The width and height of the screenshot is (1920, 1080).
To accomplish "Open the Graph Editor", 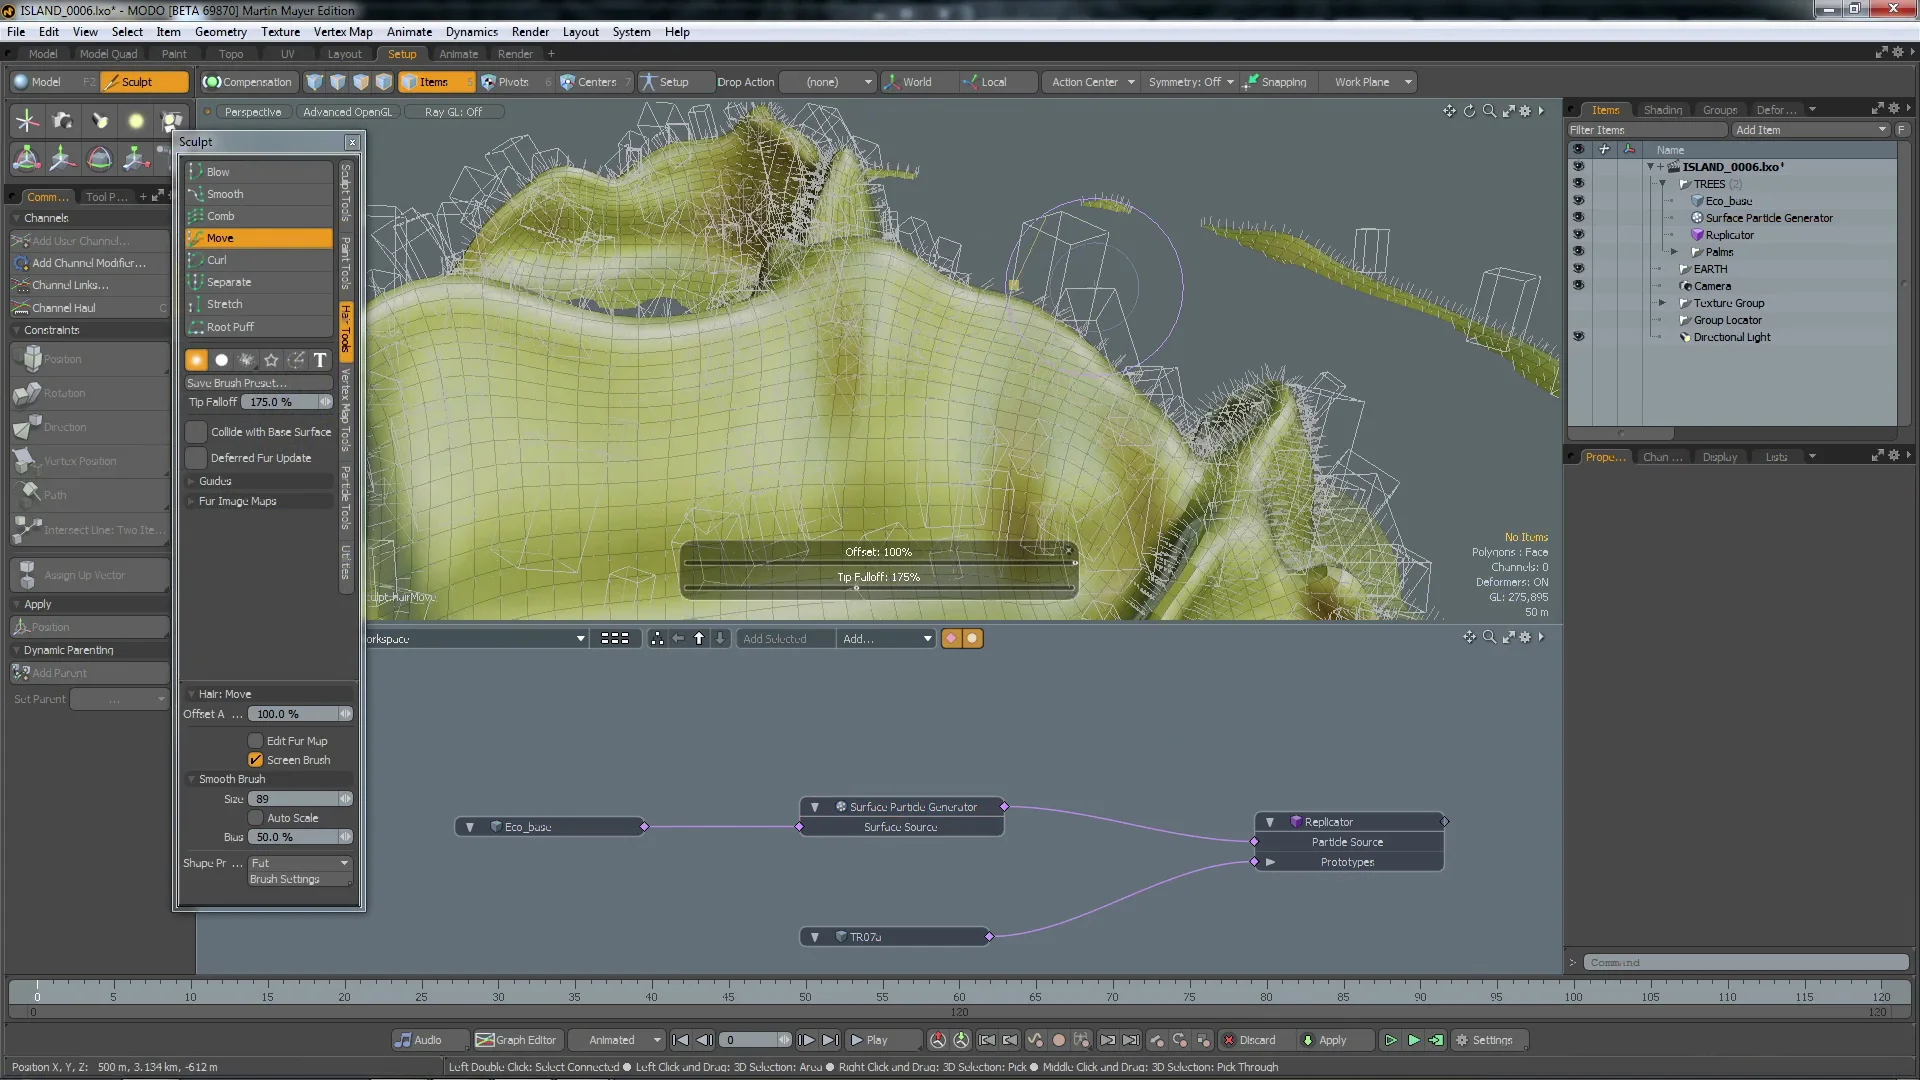I will [x=516, y=1040].
